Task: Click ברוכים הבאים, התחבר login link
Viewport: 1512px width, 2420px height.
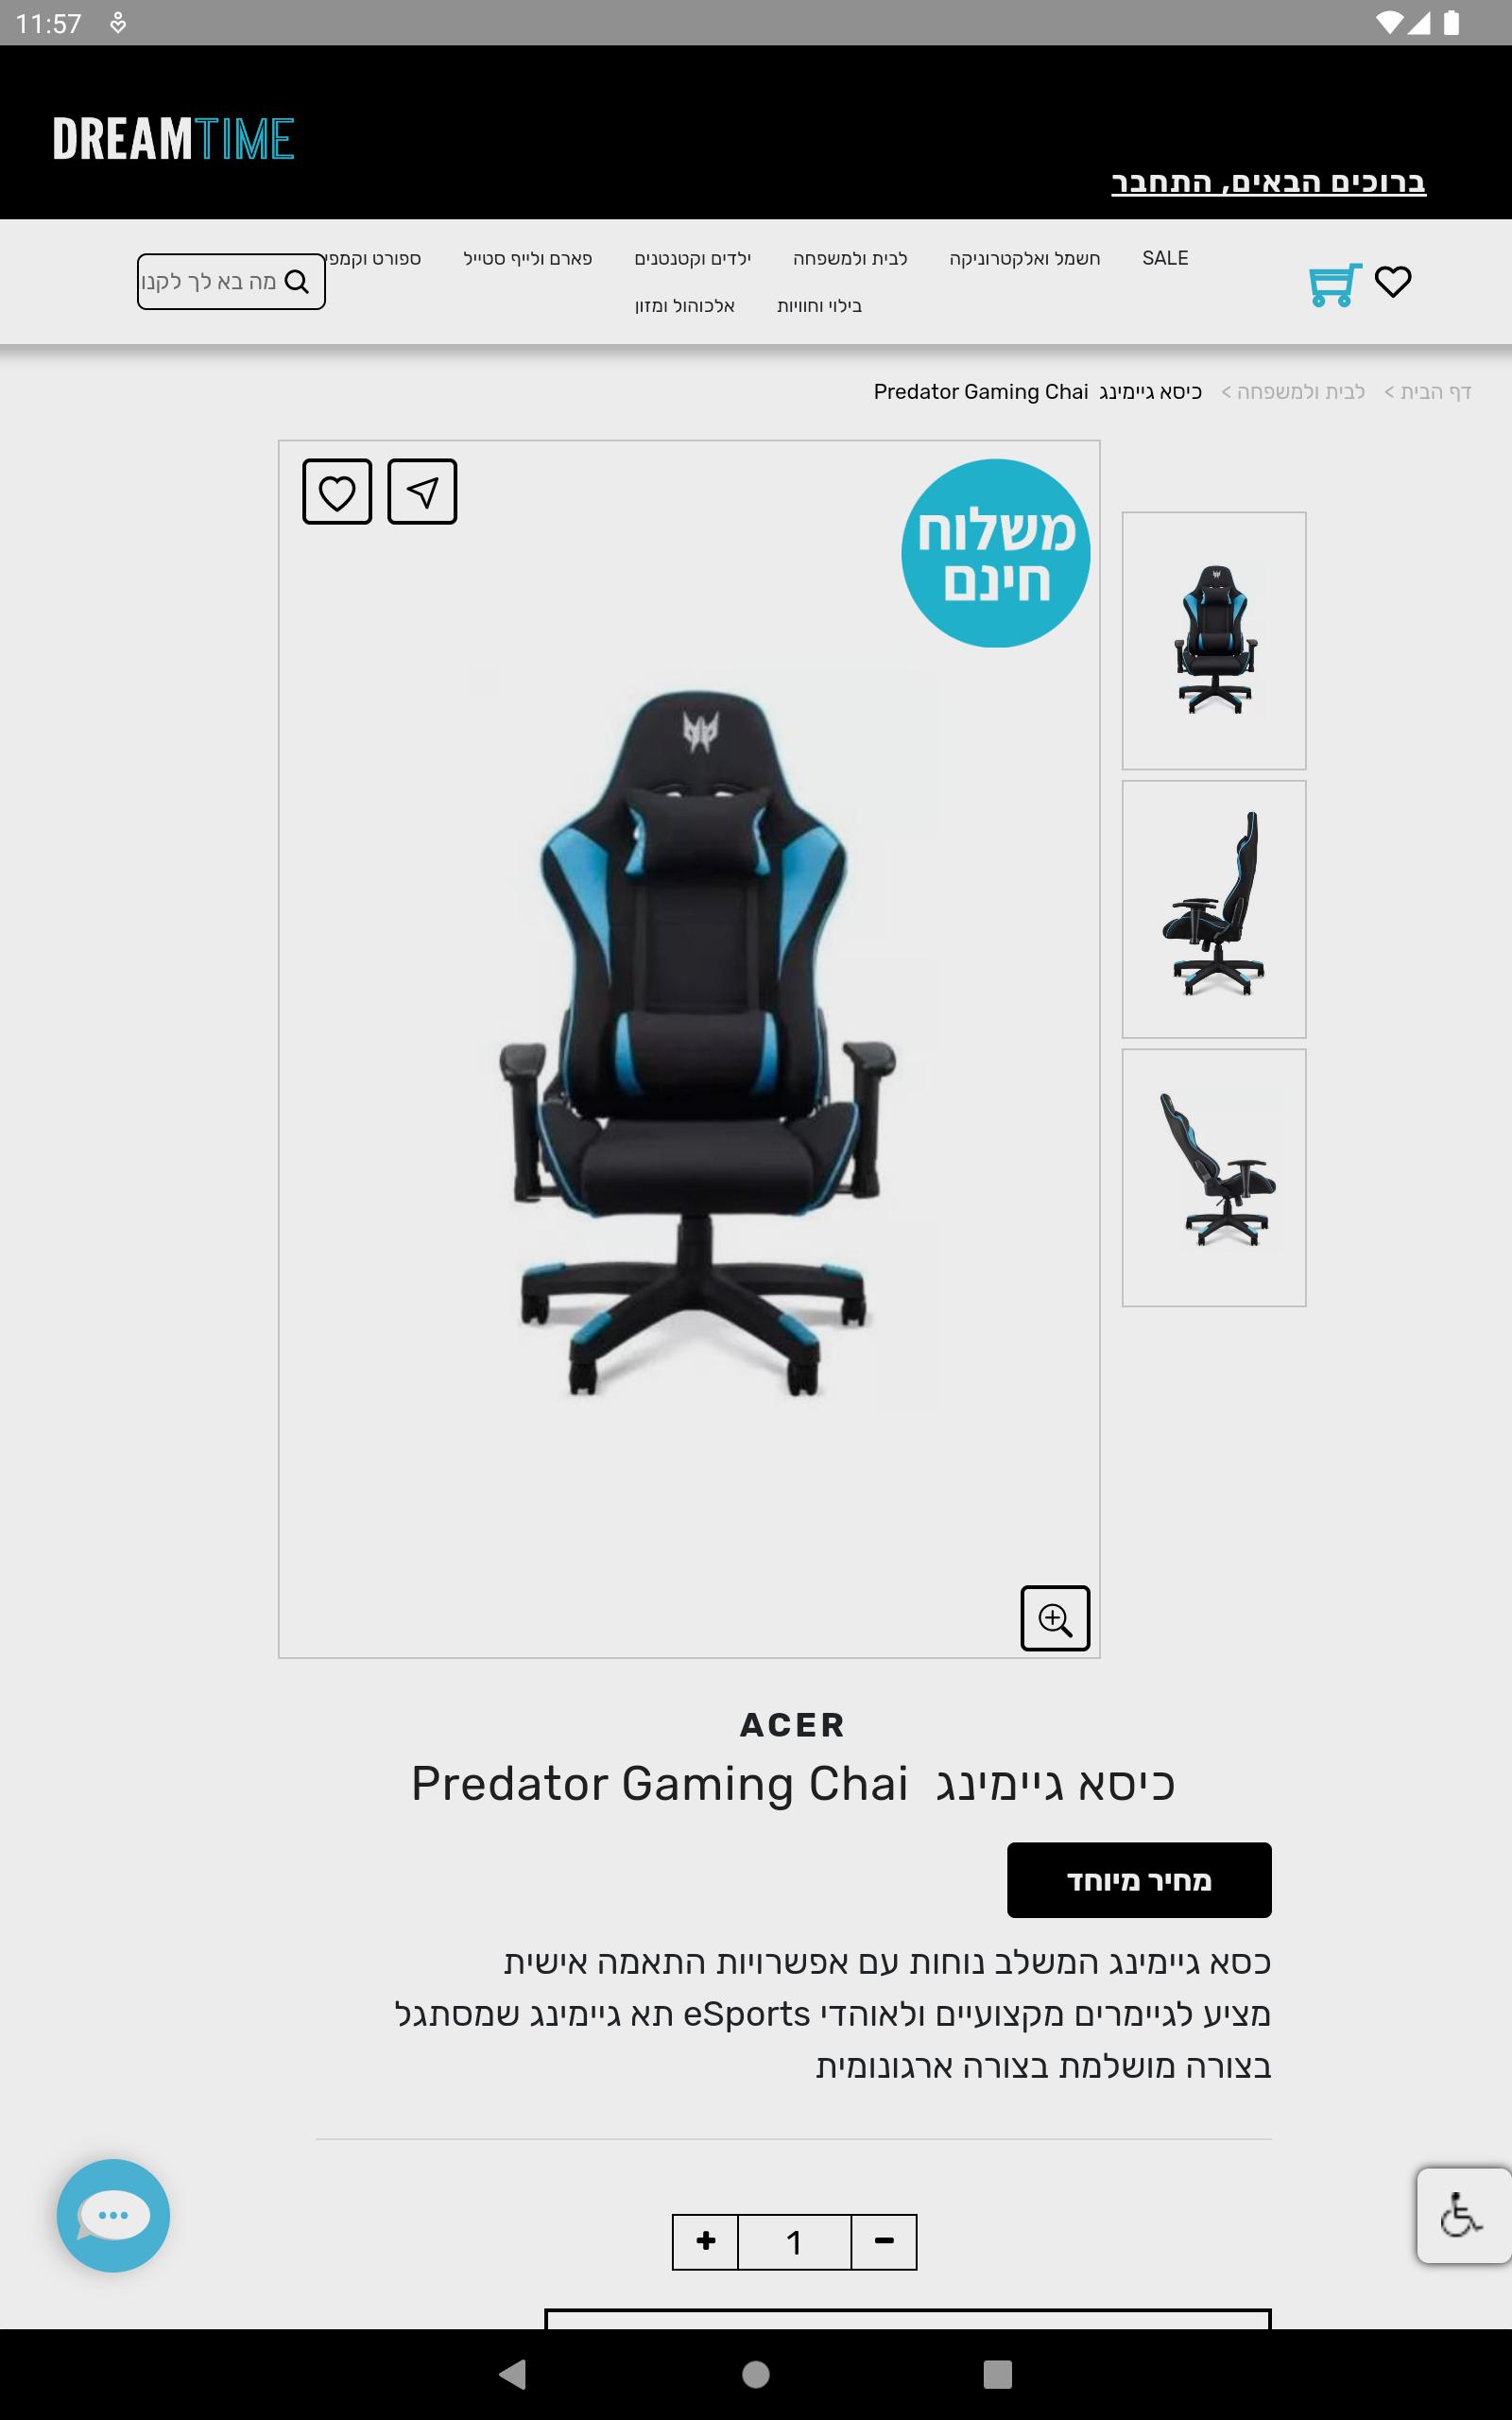Action: click(x=1268, y=182)
